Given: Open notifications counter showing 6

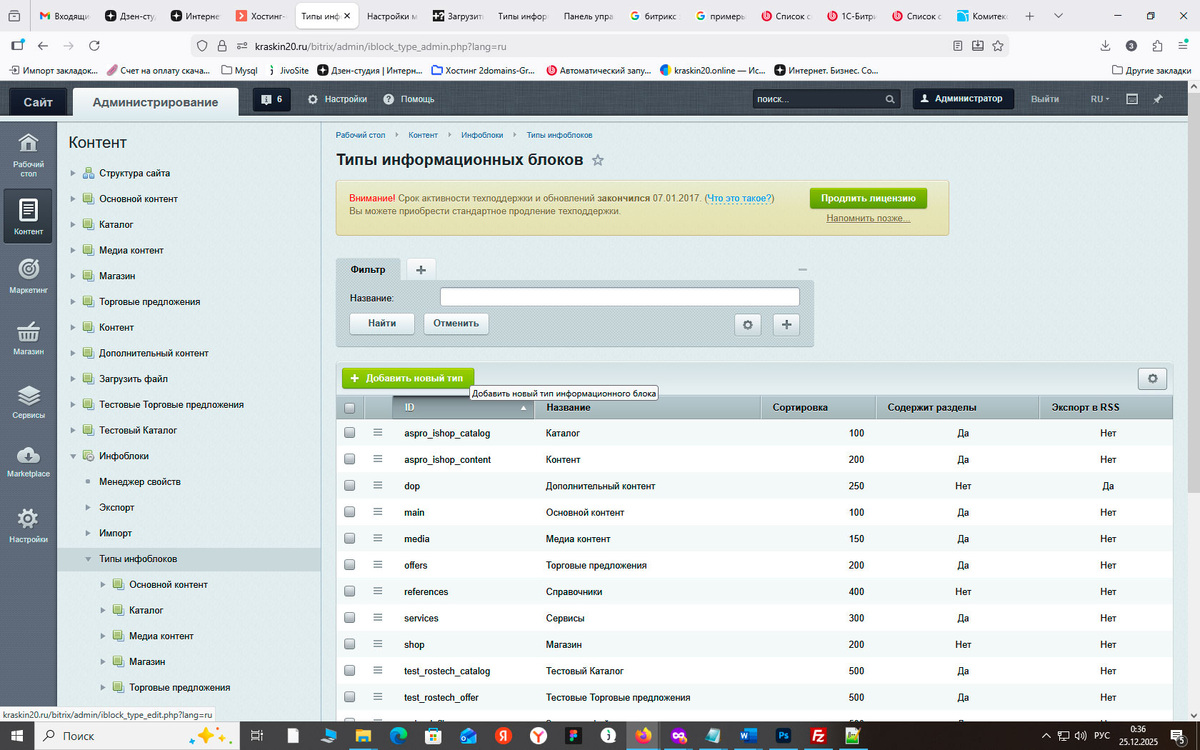Looking at the screenshot, I should 272,99.
